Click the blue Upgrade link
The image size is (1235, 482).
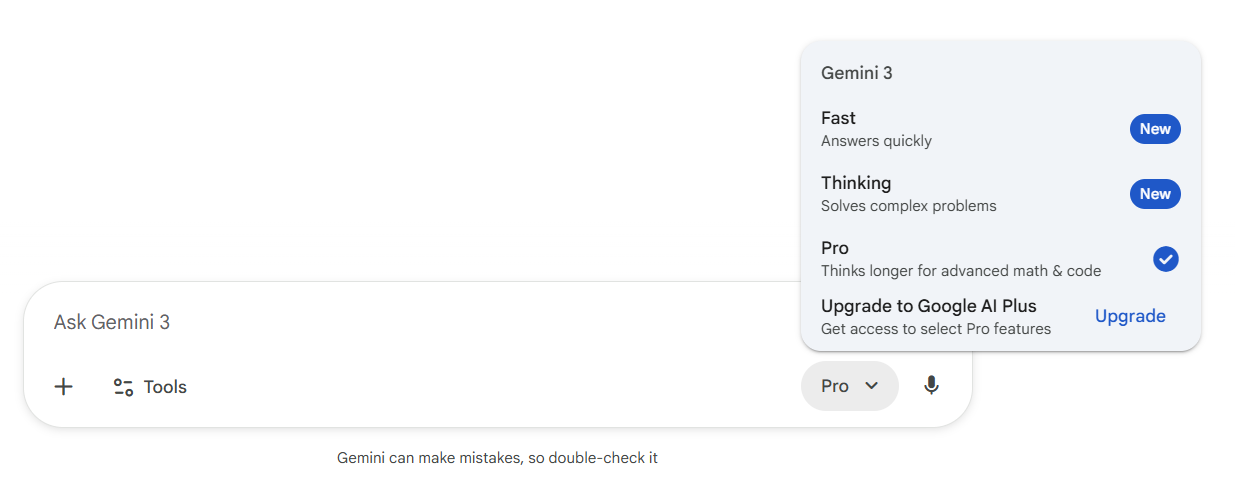pos(1130,316)
